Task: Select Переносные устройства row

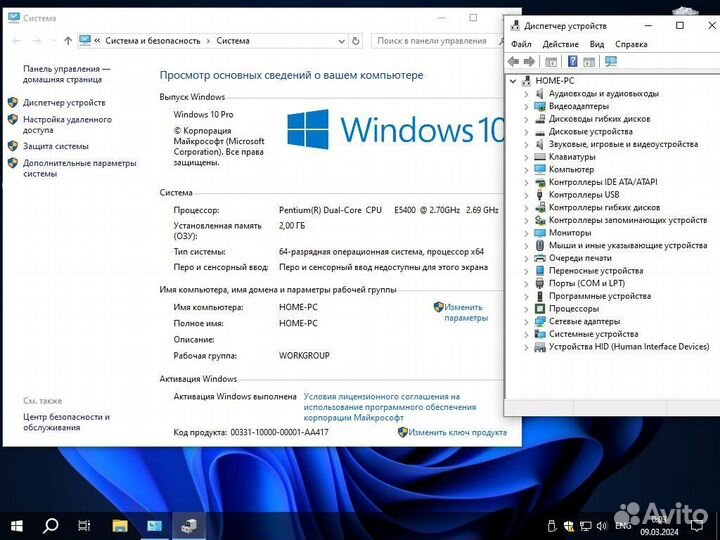Action: [x=596, y=271]
